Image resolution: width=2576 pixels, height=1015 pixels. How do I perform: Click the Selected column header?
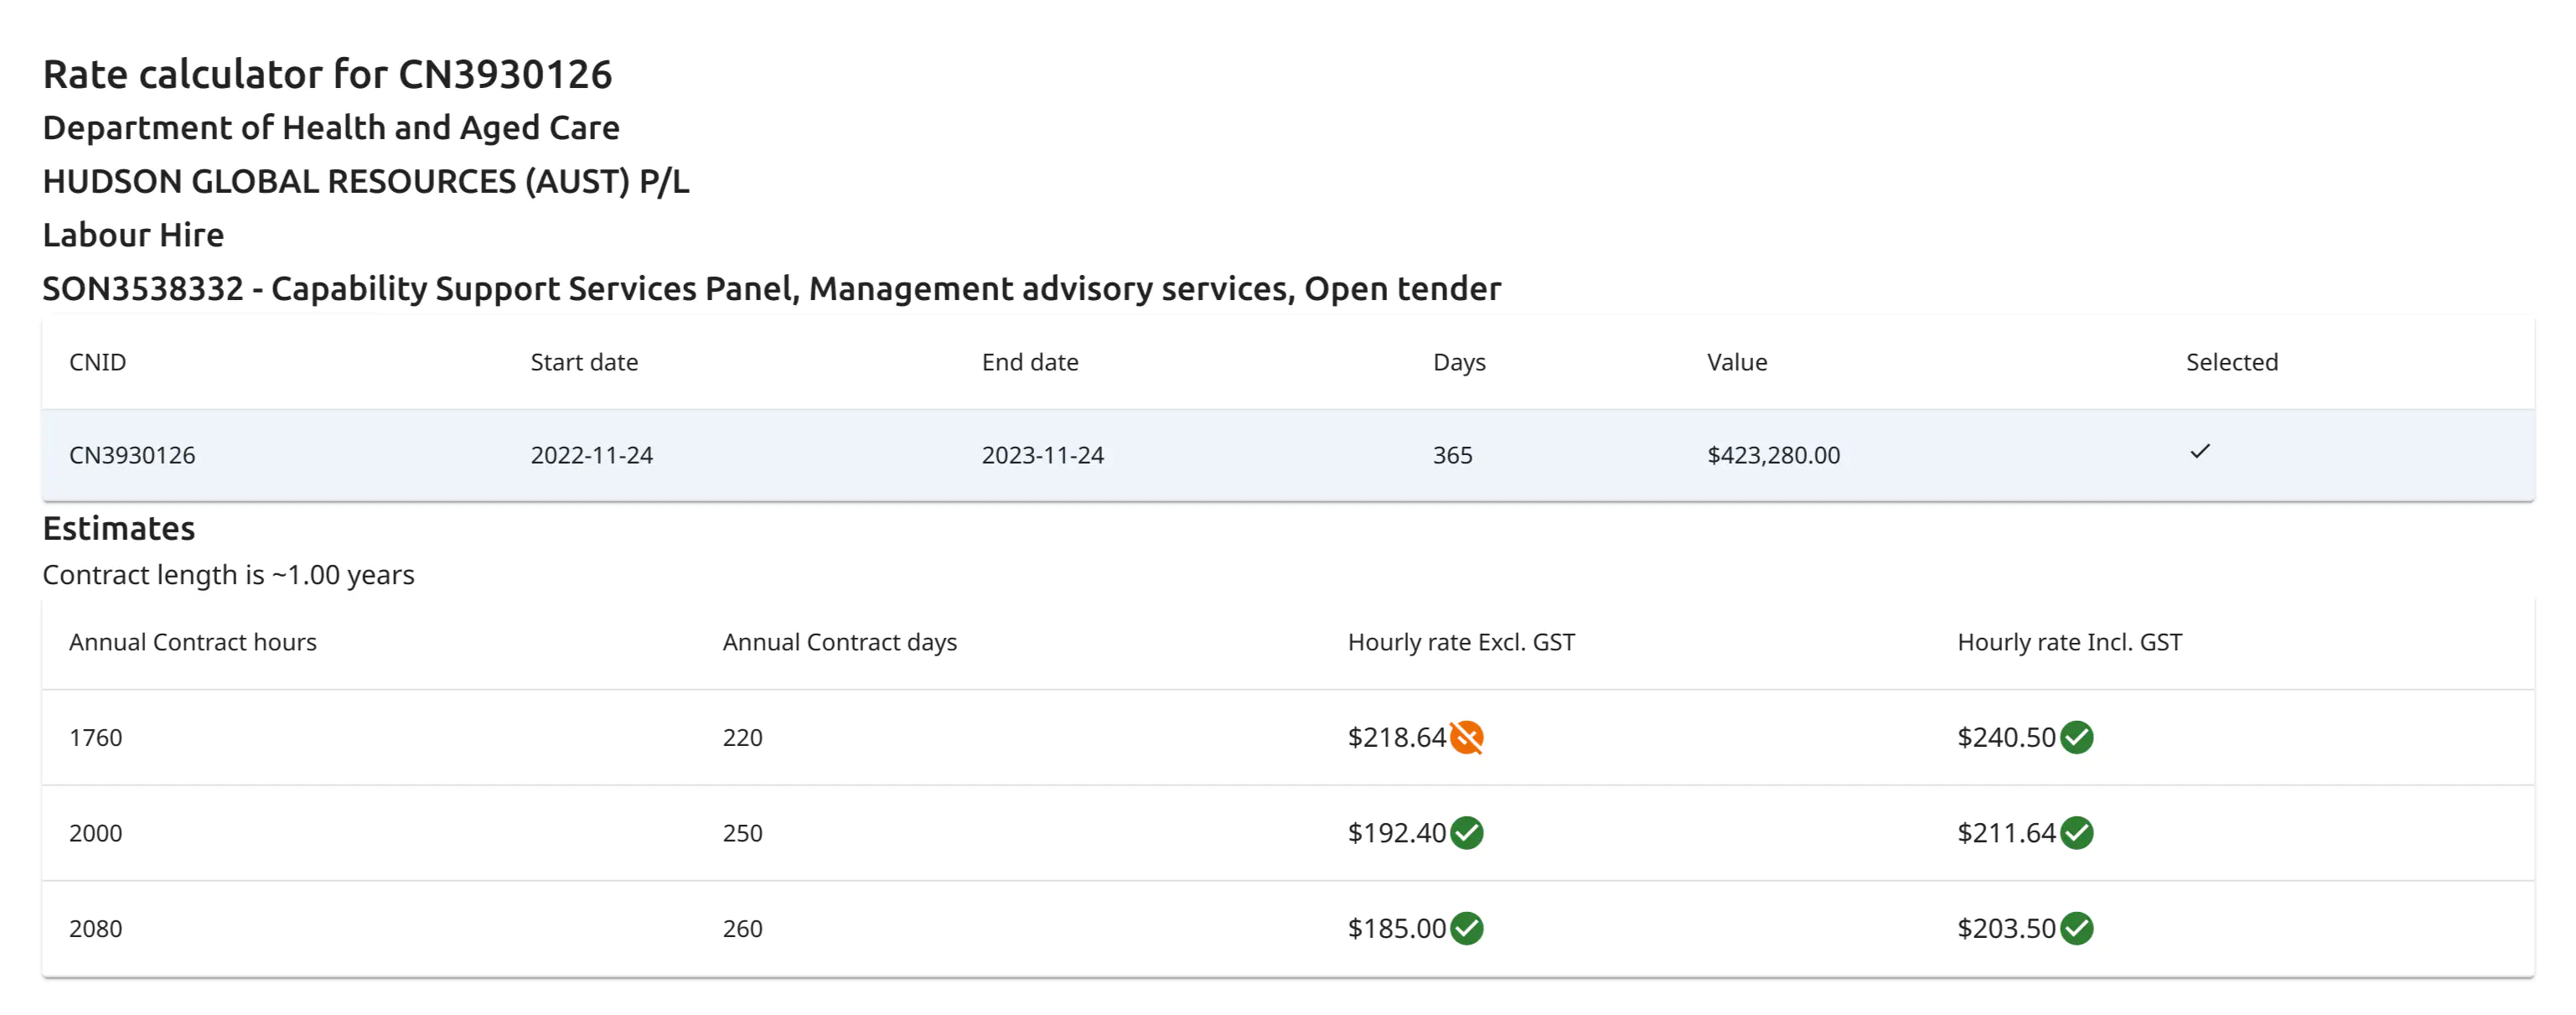click(x=2231, y=362)
